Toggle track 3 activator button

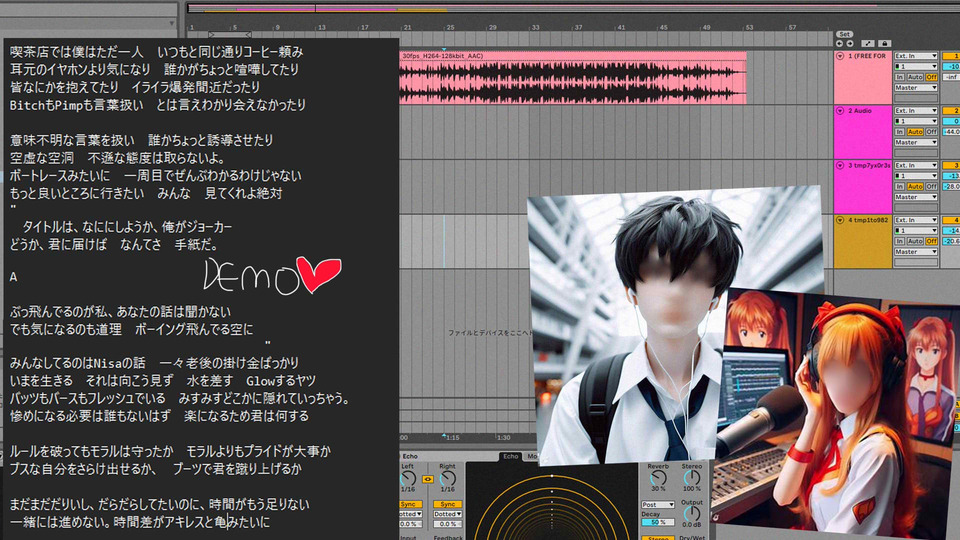point(951,165)
